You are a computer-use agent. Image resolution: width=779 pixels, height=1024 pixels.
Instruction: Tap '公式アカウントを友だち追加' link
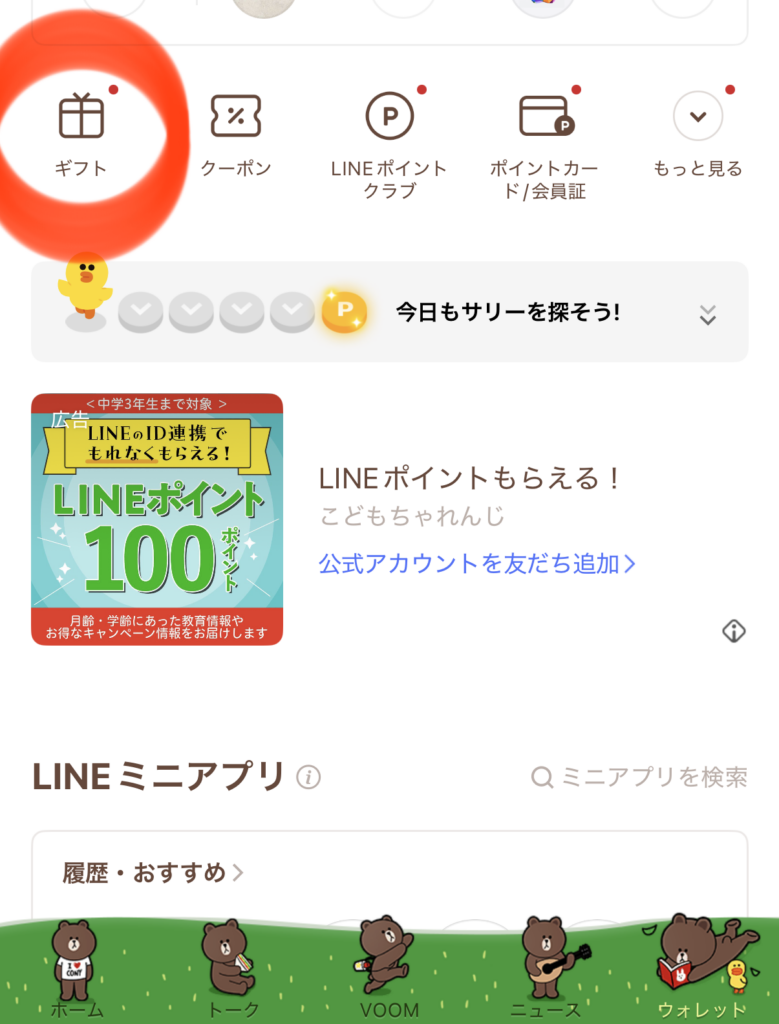pyautogui.click(x=477, y=564)
